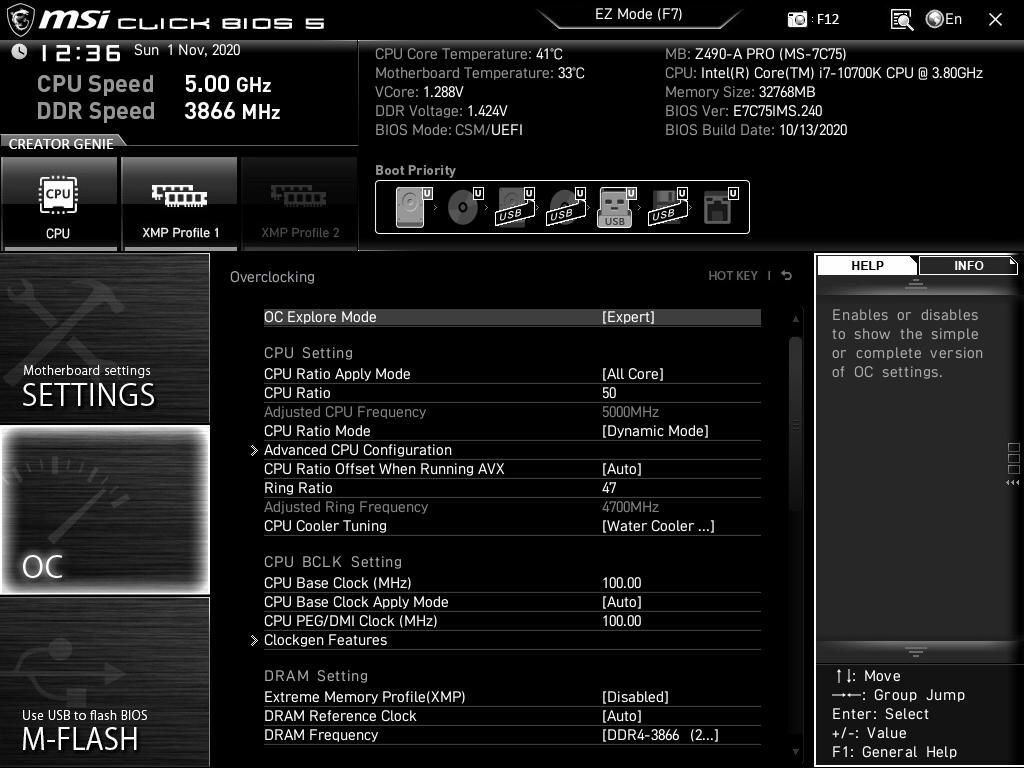This screenshot has width=1024, height=768.
Task: Click the help panel bottom grip handle
Action: tap(916, 652)
